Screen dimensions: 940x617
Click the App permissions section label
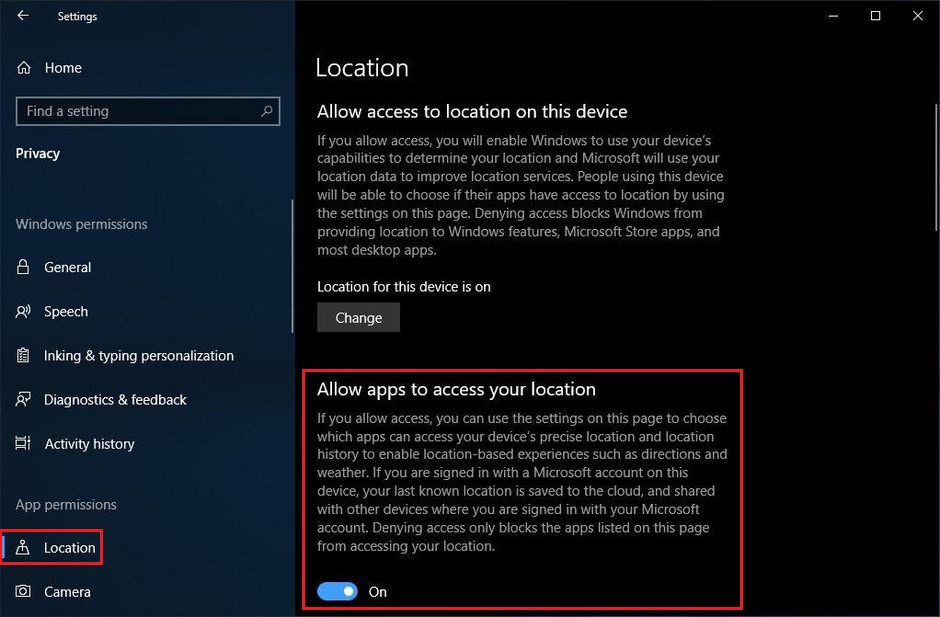pos(66,504)
